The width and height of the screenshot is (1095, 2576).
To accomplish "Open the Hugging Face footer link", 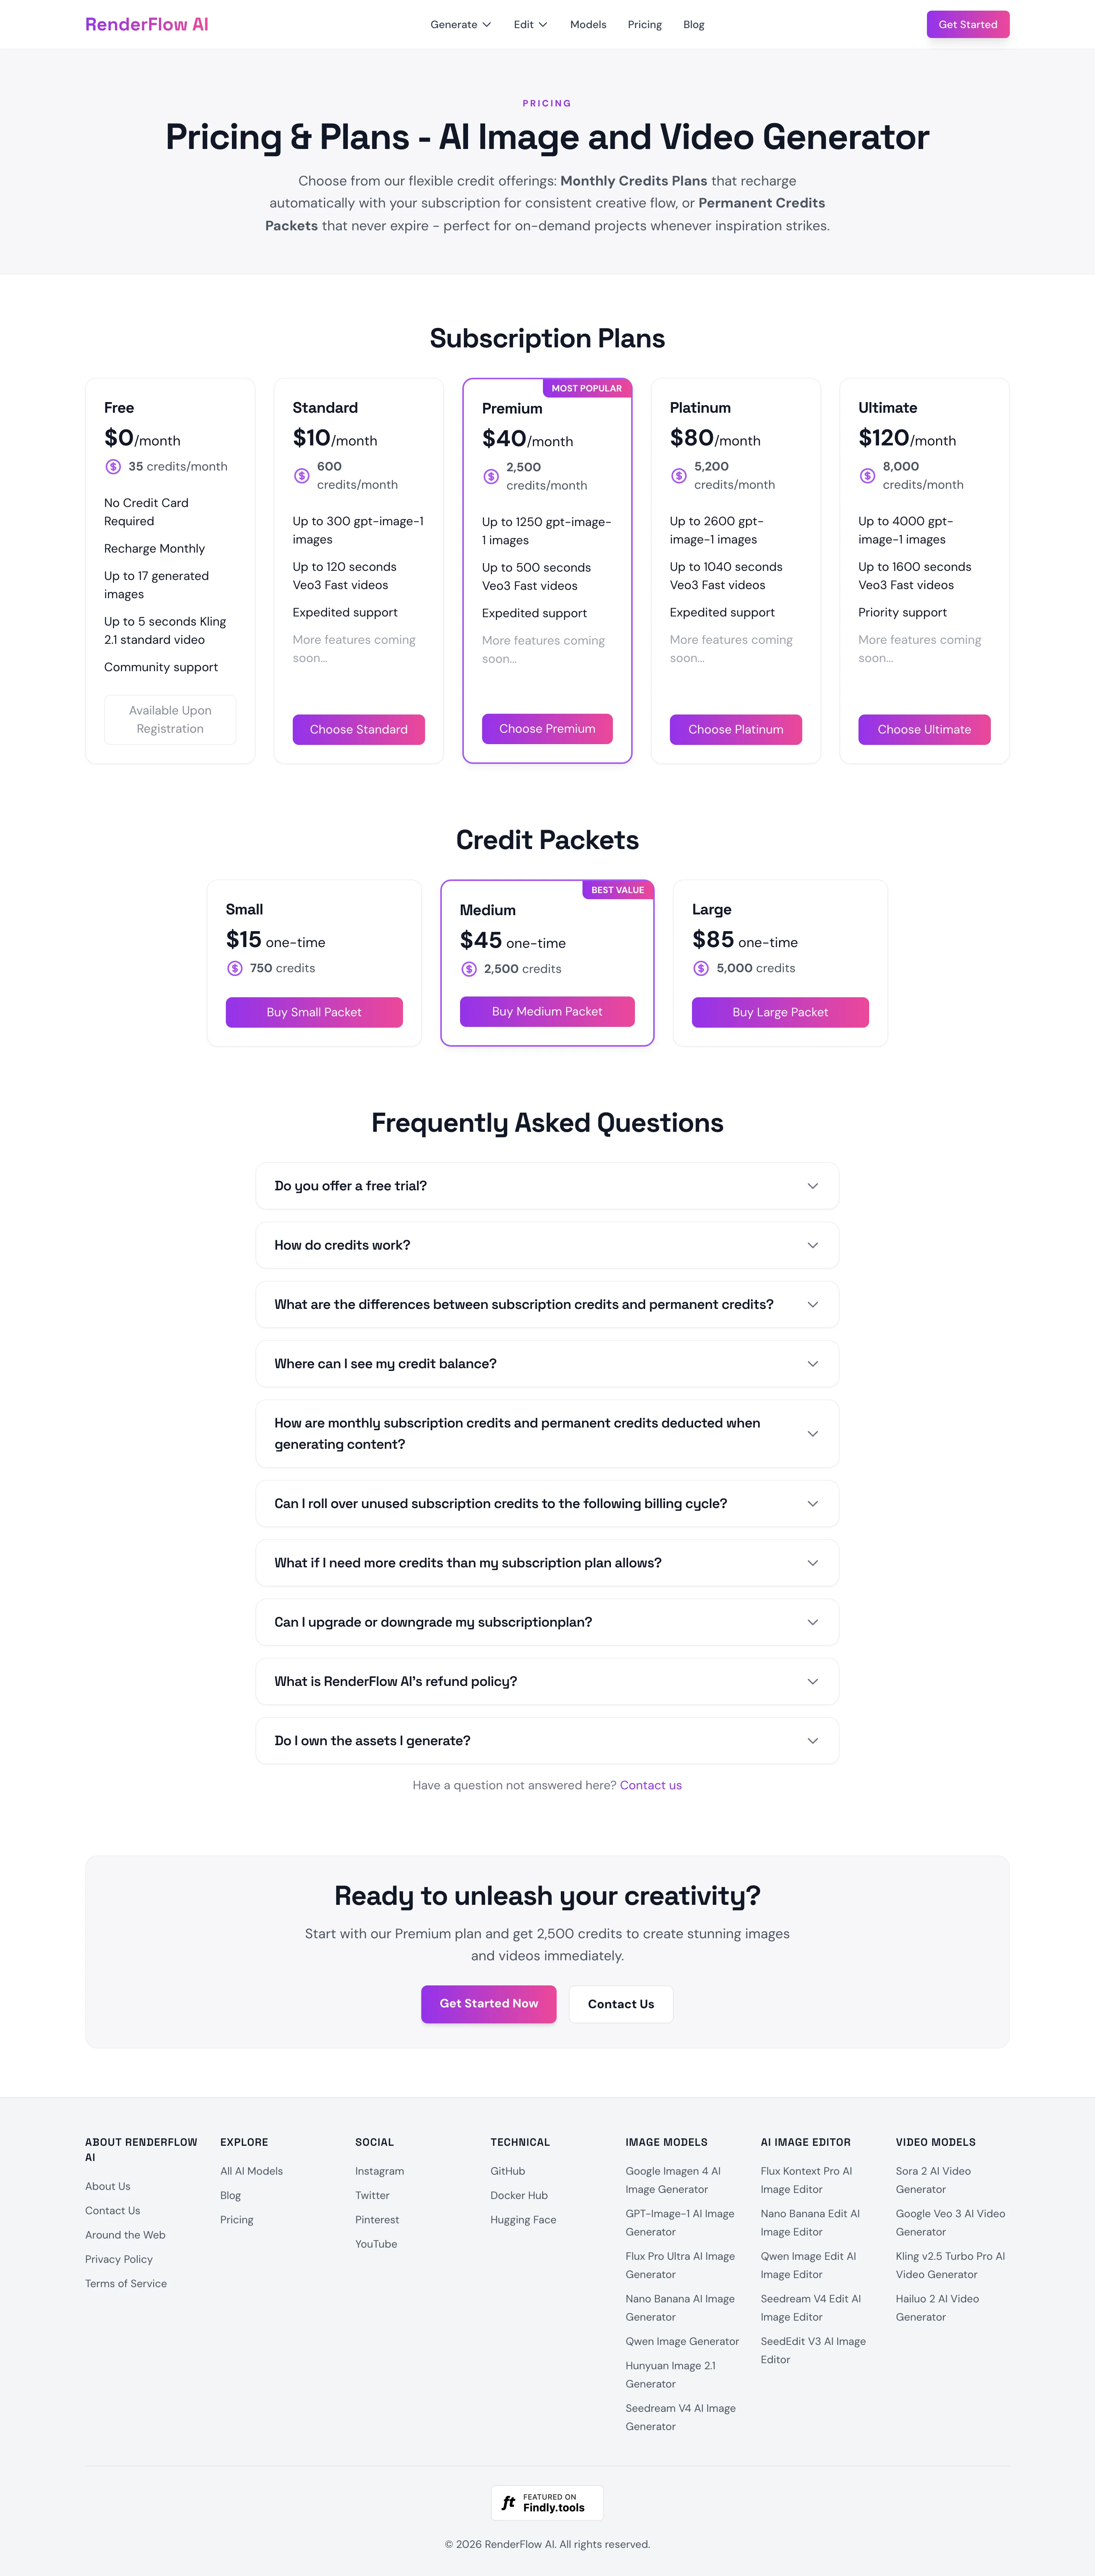I will (523, 2220).
